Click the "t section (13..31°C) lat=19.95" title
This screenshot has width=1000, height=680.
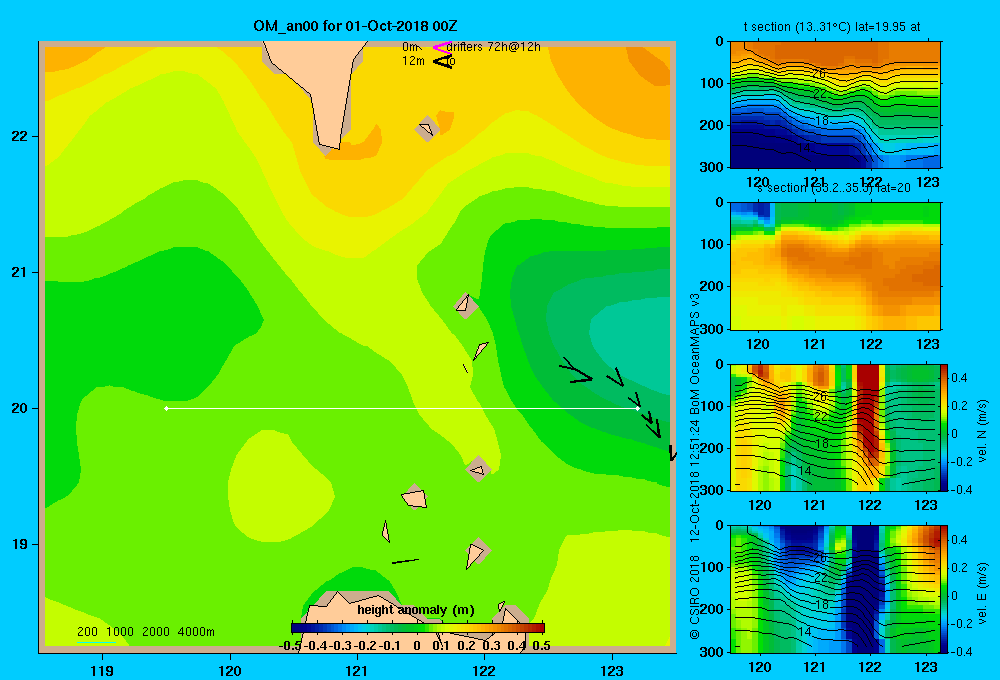pos(832,27)
